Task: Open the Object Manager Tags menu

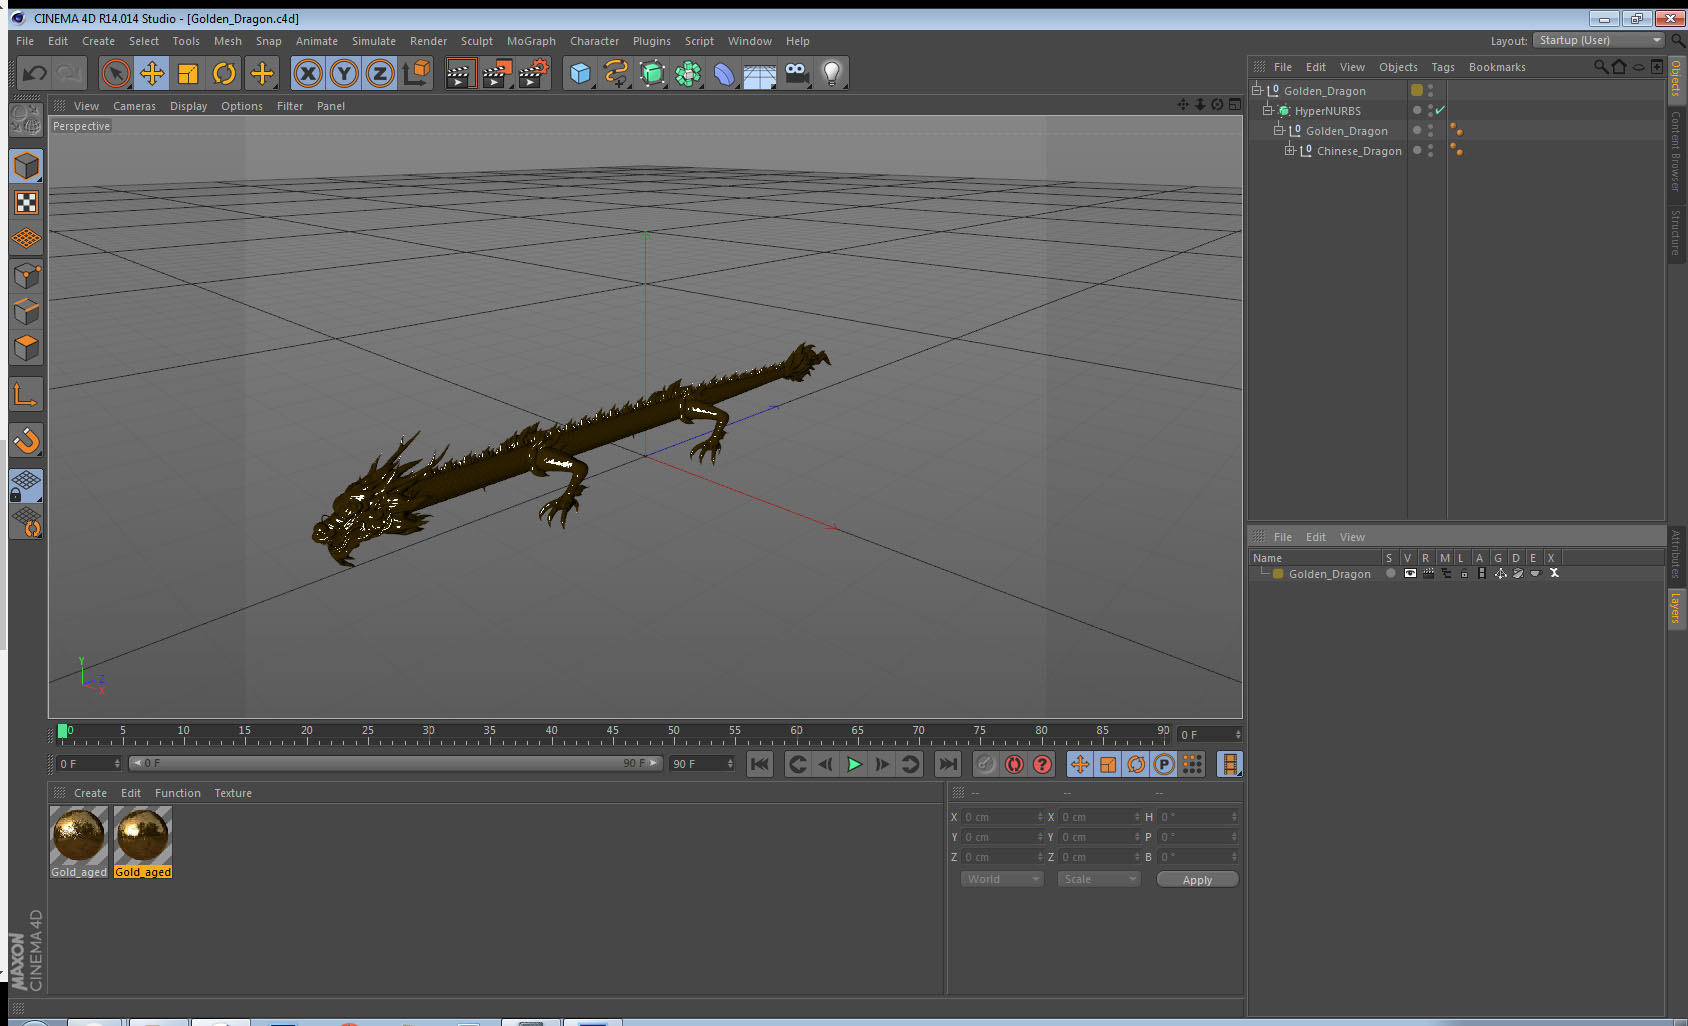Action: pos(1442,67)
